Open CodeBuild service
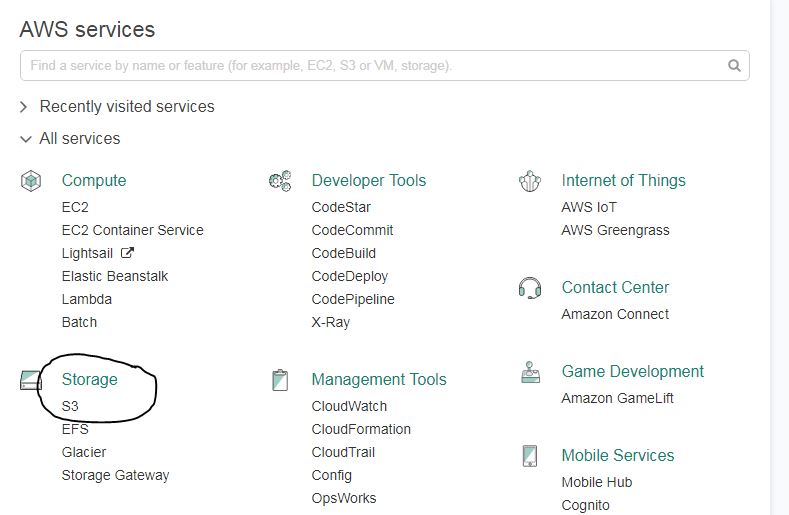 [344, 253]
